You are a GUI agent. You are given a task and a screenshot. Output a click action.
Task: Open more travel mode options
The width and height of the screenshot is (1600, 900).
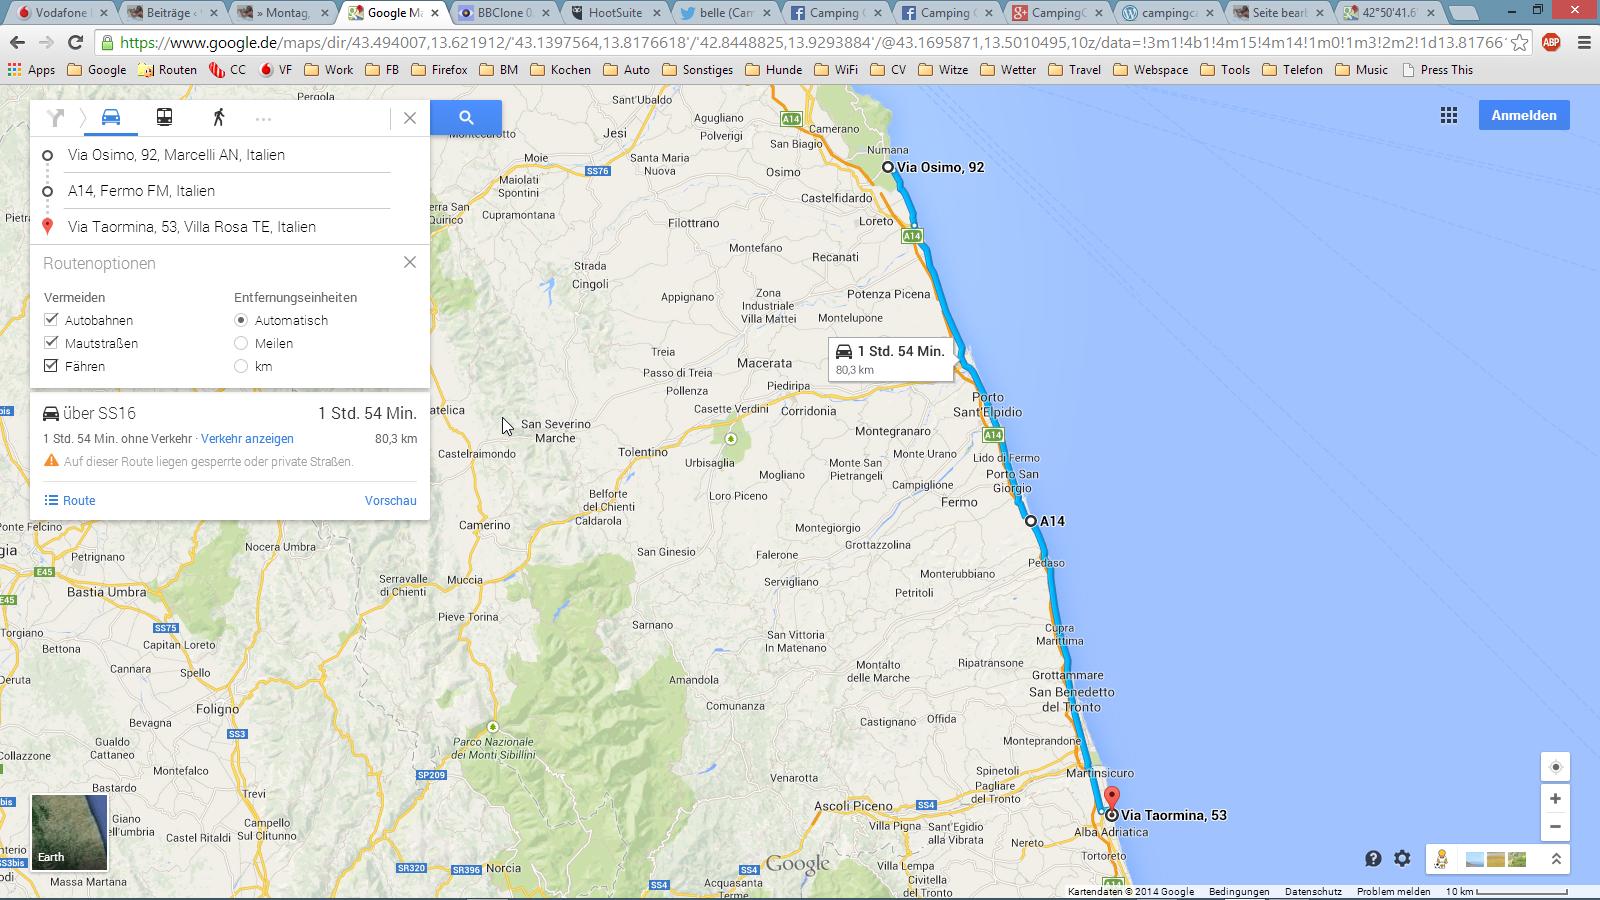[263, 118]
